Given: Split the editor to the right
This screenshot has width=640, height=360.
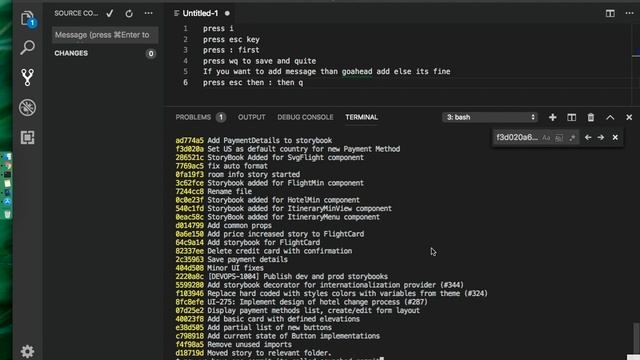Looking at the screenshot, I should (x=610, y=13).
